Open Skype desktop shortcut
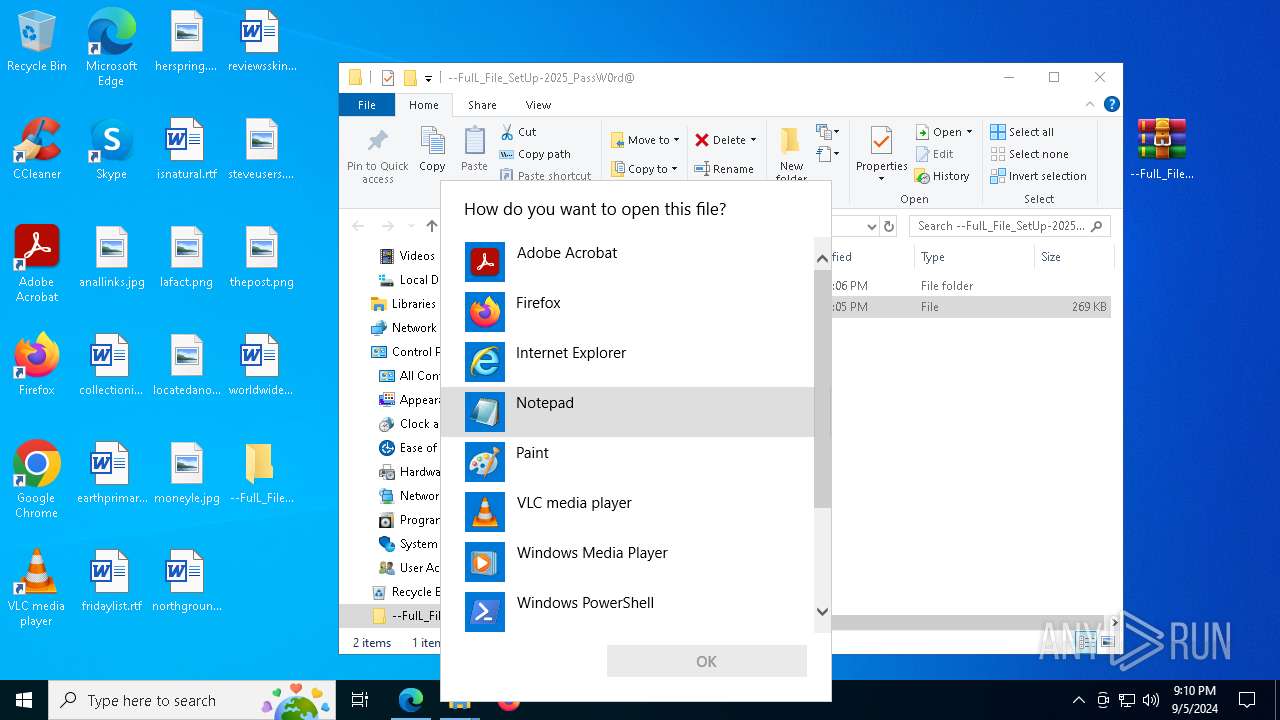Viewport: 1280px width, 720px height. [x=111, y=149]
